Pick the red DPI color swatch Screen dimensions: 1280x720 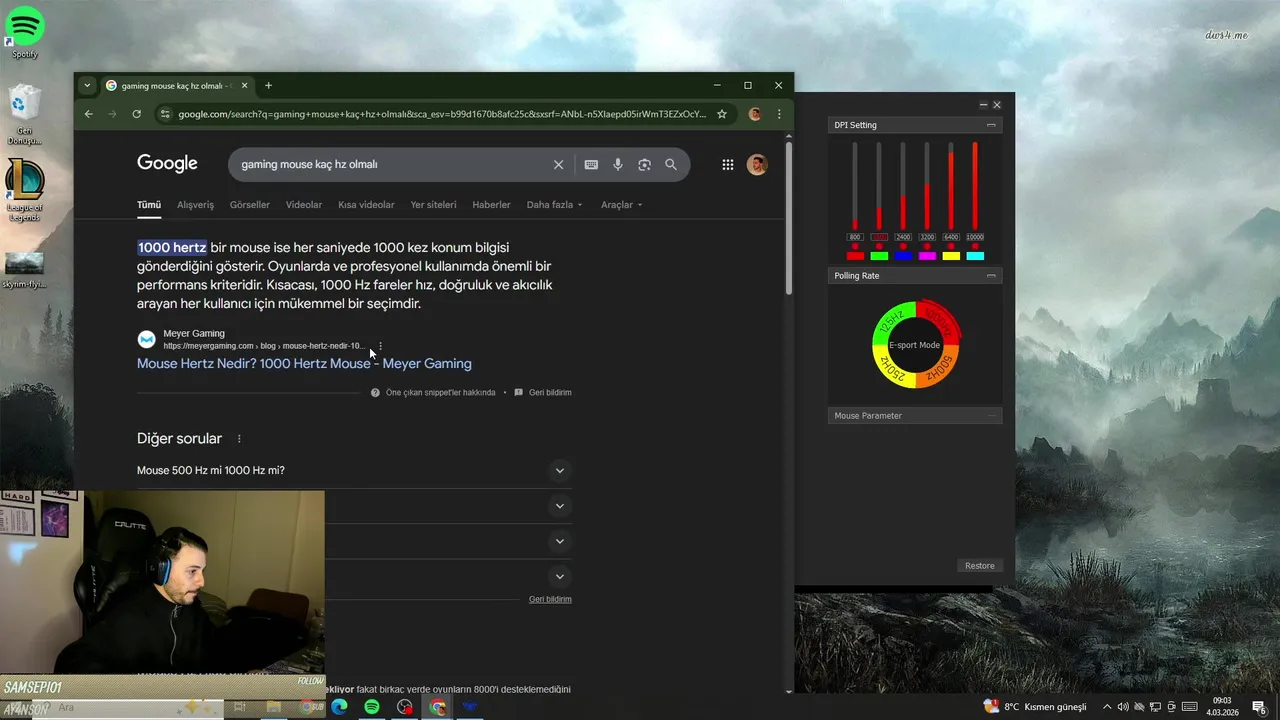click(855, 256)
